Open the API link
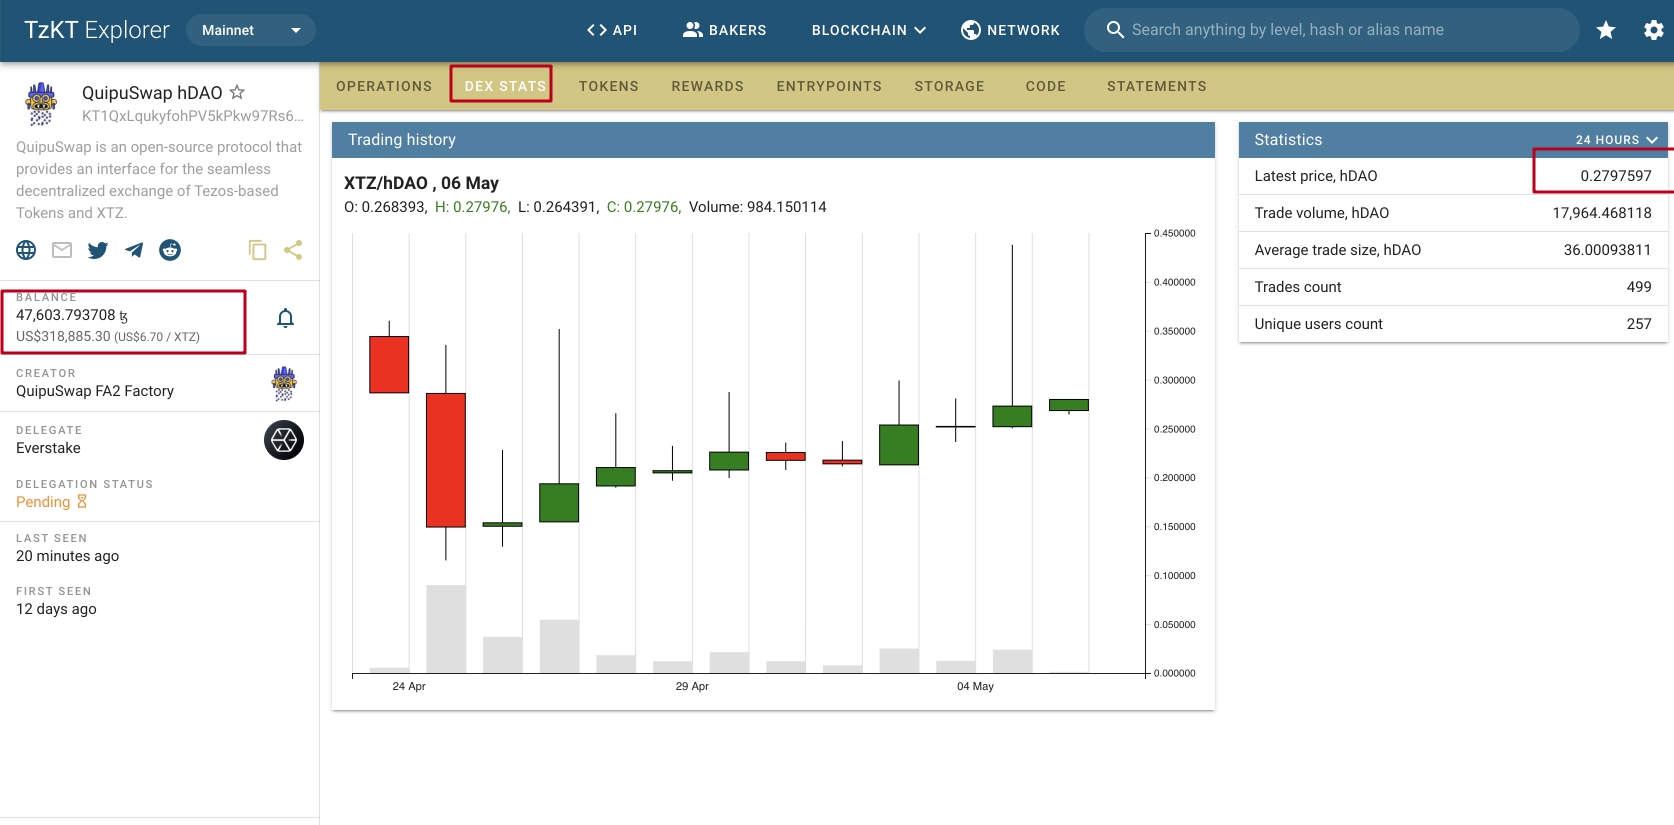Screen dimensions: 1674x825 pos(612,30)
